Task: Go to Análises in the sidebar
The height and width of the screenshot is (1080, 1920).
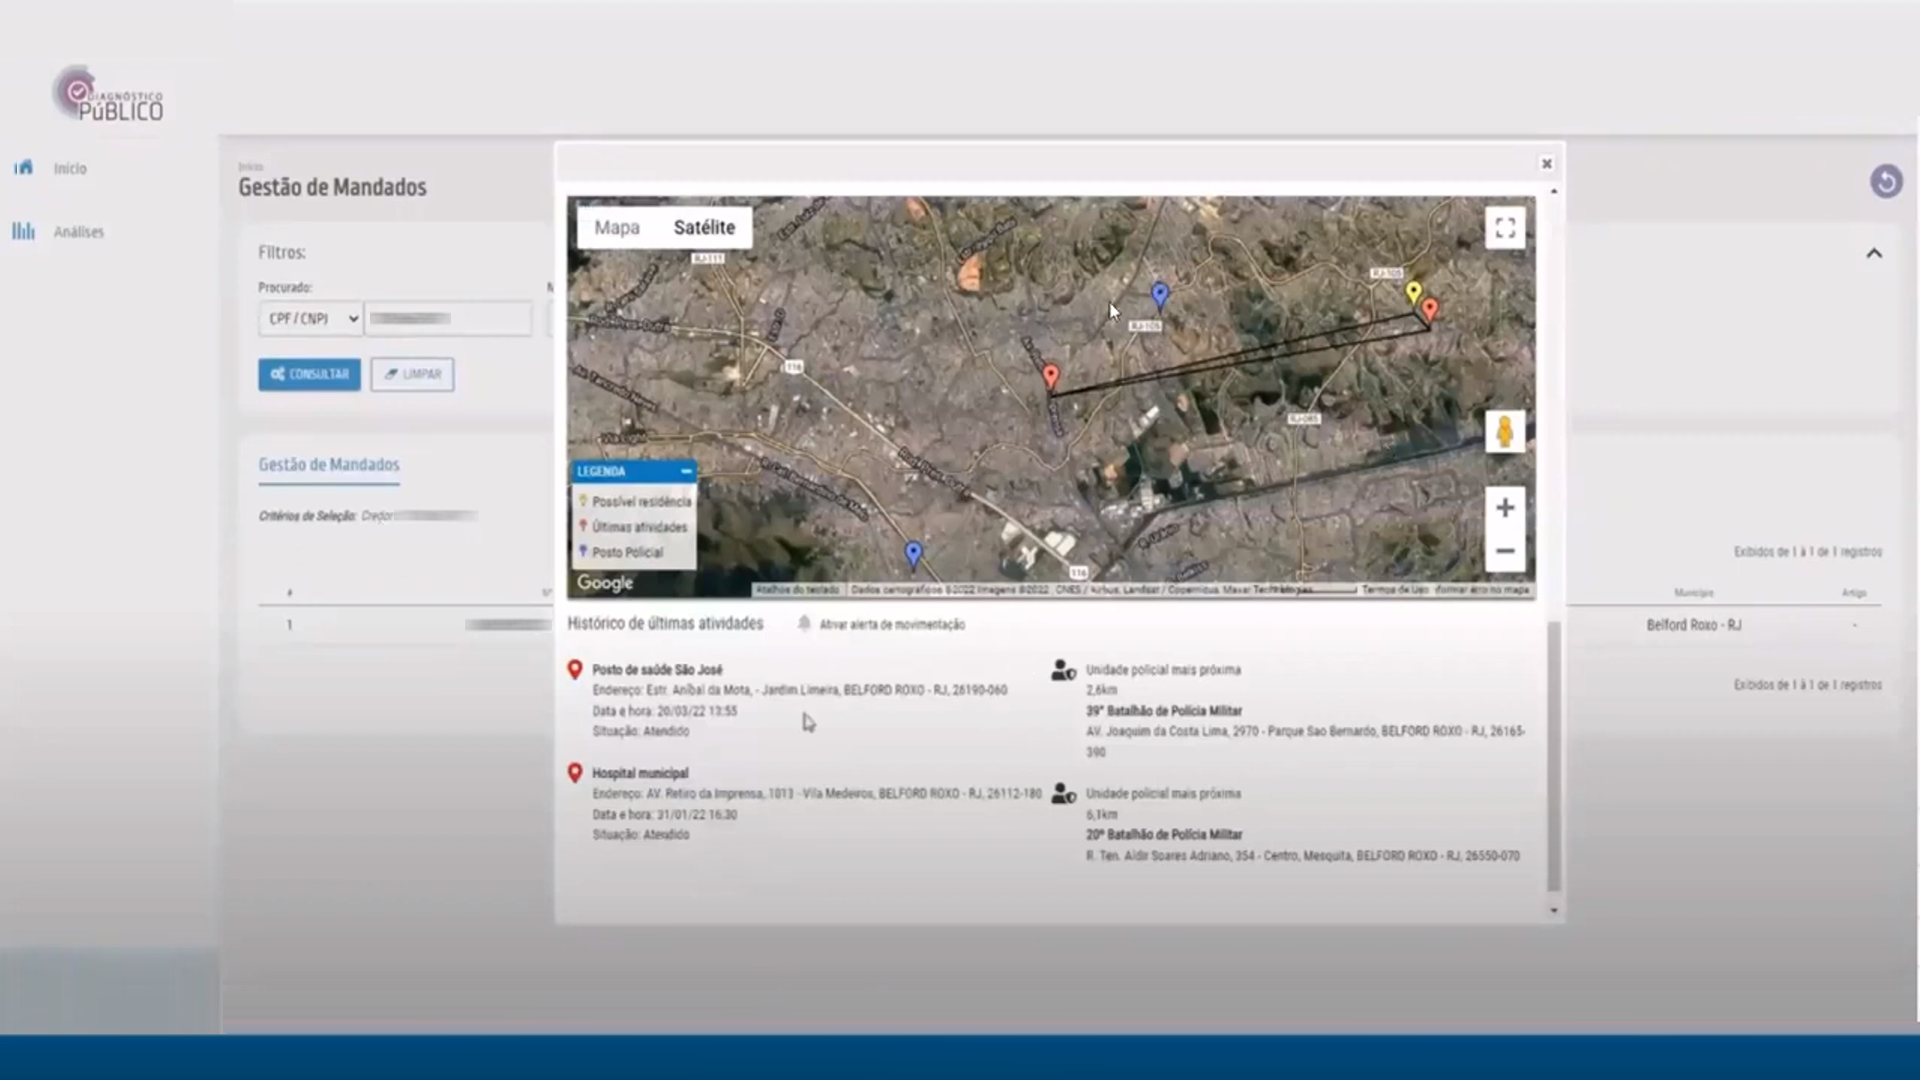Action: pos(79,232)
